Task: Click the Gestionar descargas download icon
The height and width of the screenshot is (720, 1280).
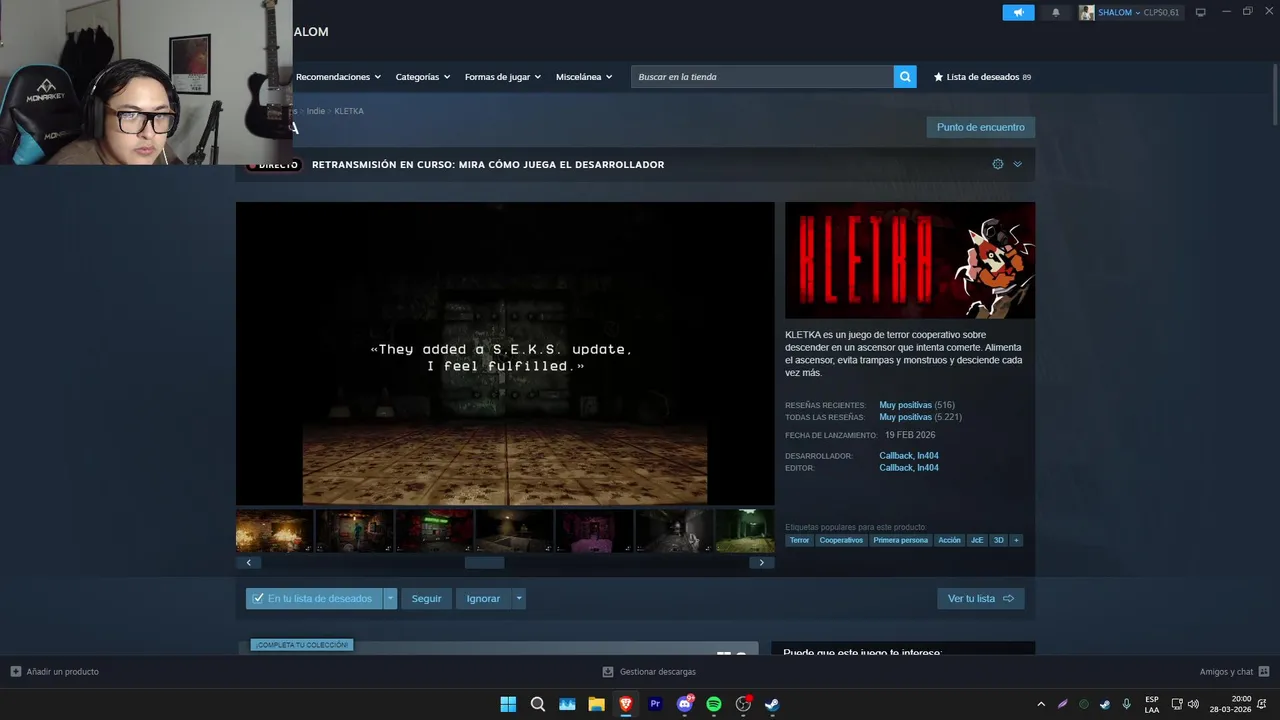Action: (608, 671)
